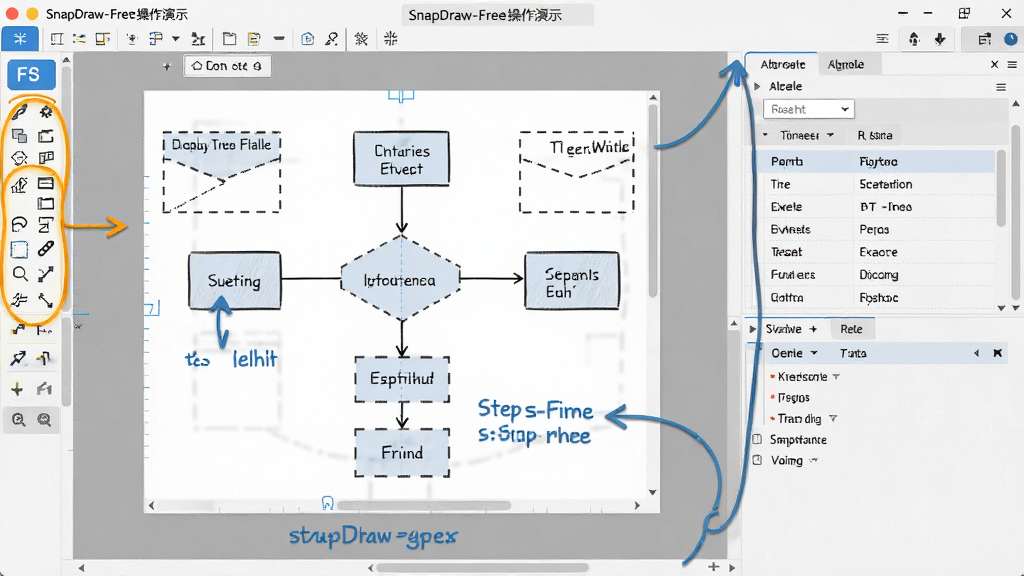Click the plus next to Svadwe
This screenshot has width=1024, height=576.
(x=813, y=329)
